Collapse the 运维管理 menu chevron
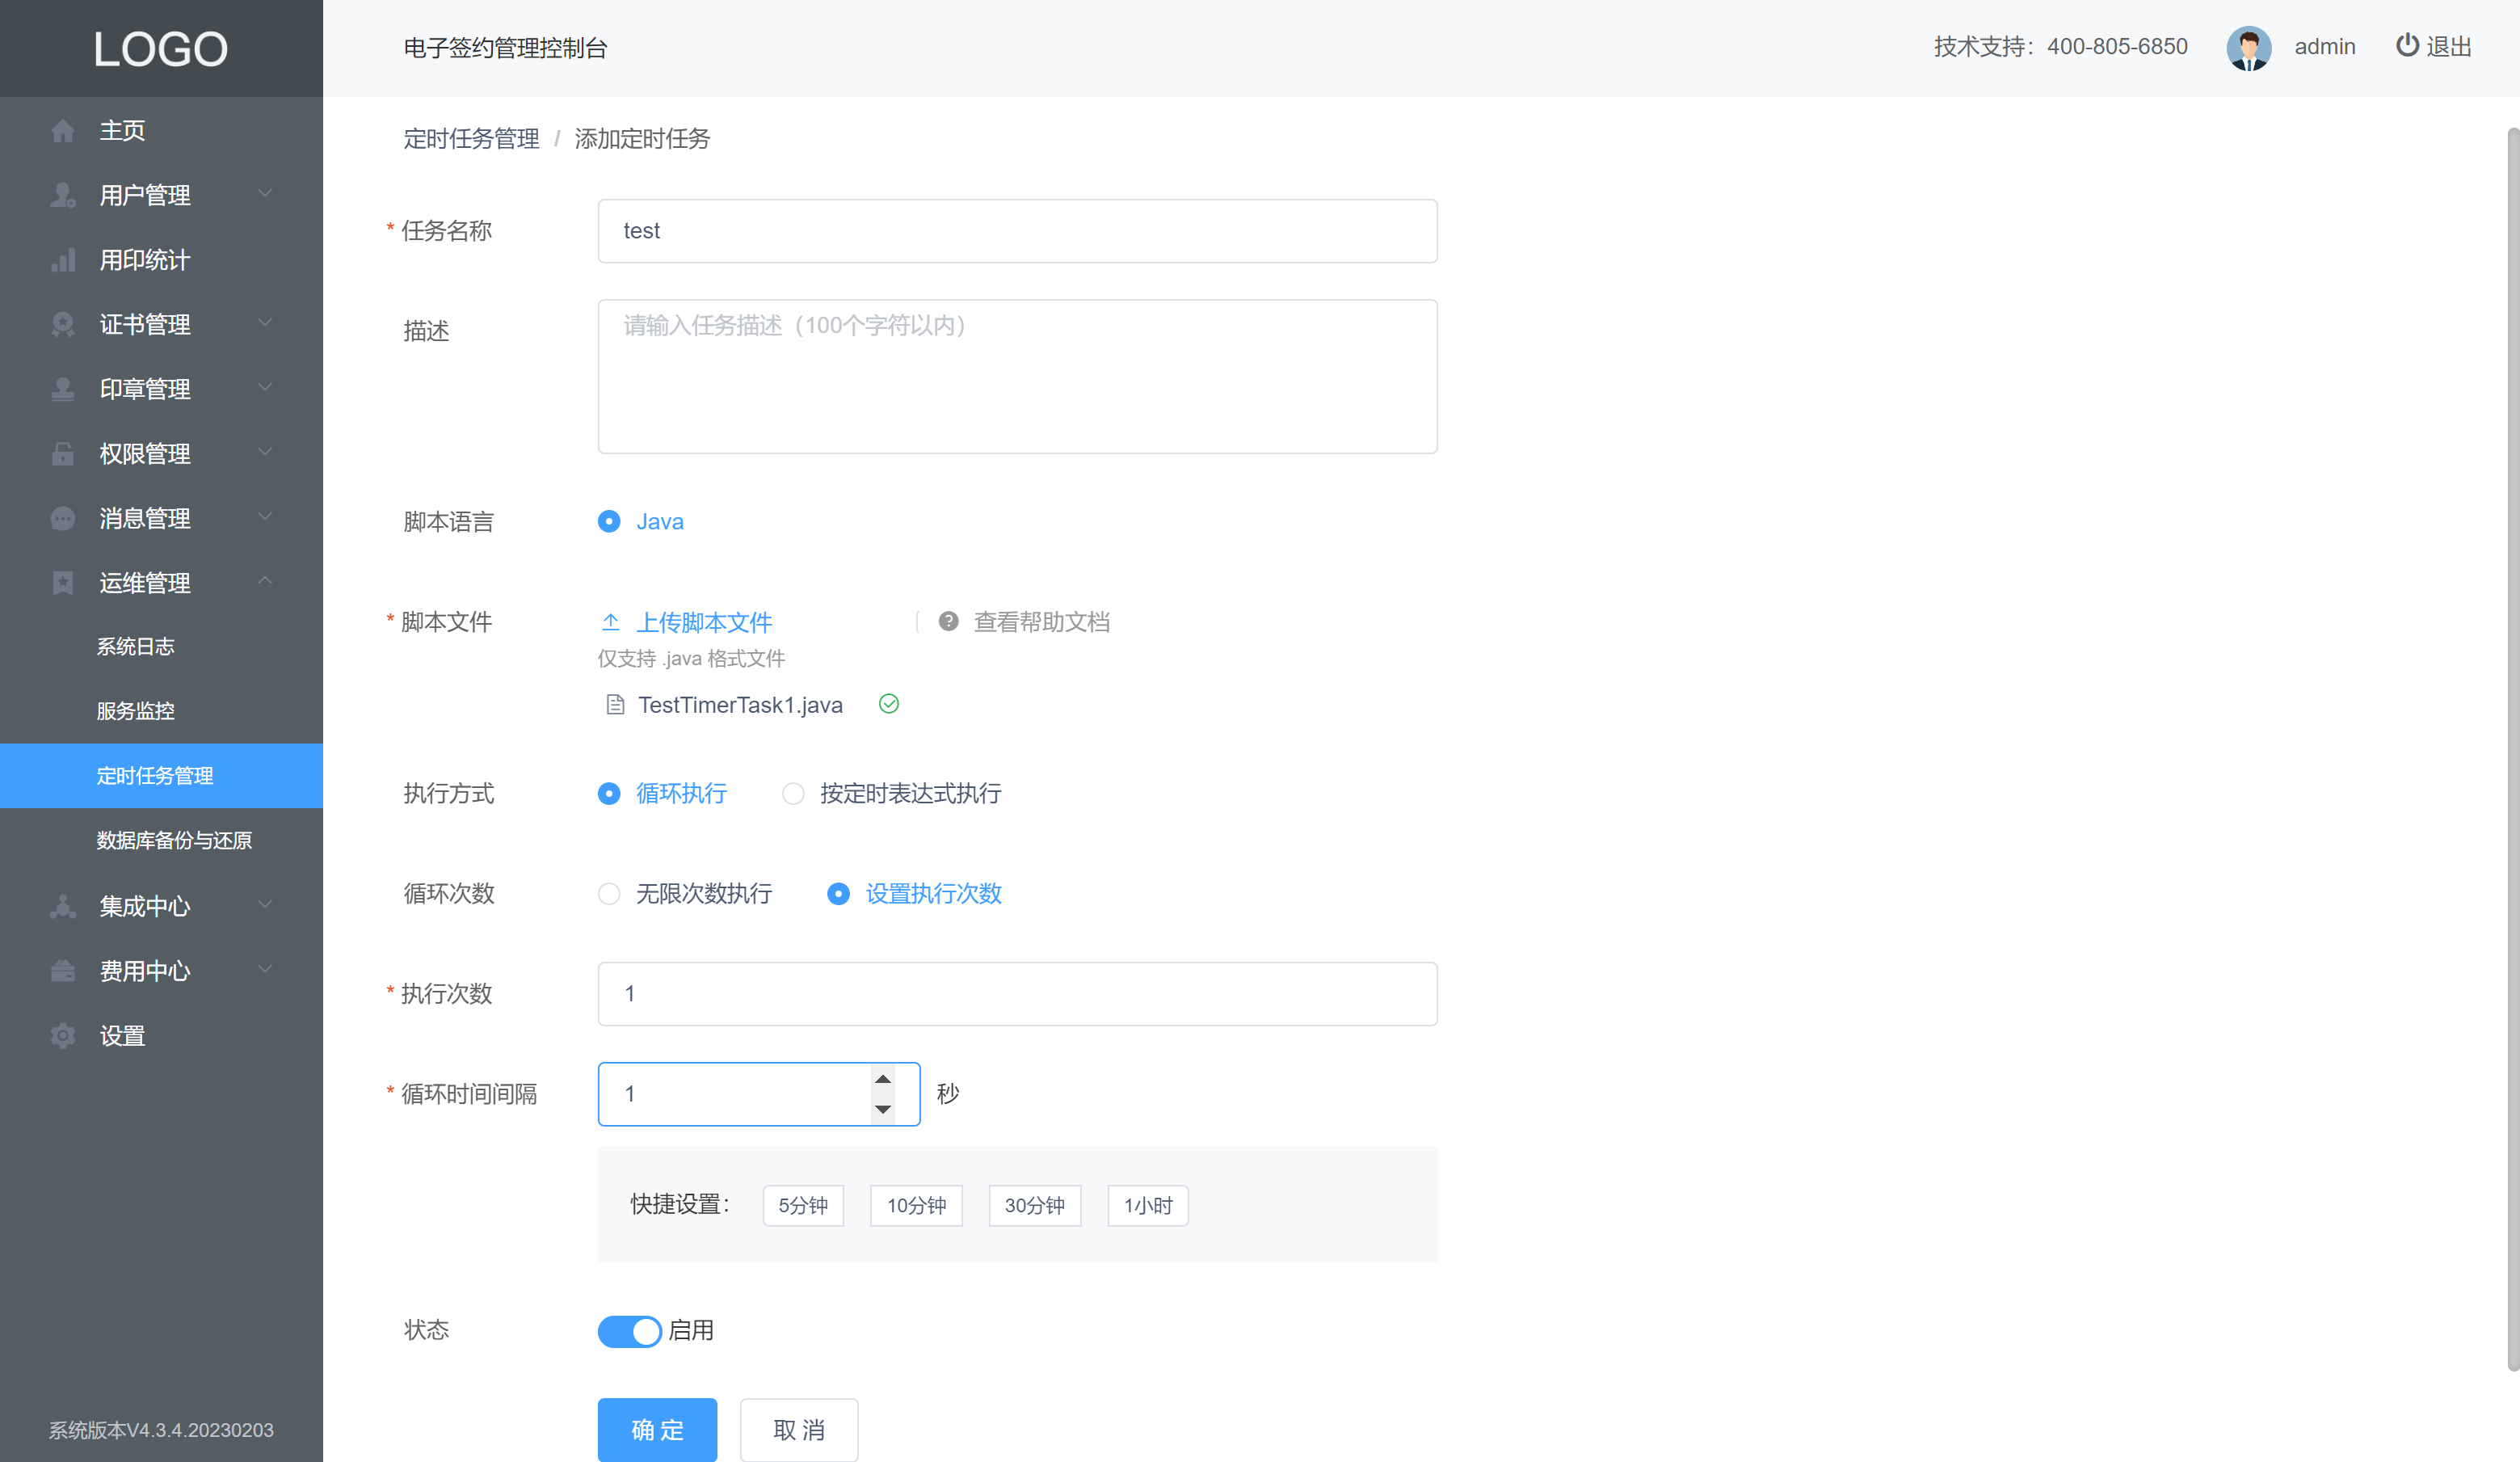Image resolution: width=2520 pixels, height=1462 pixels. pos(265,582)
